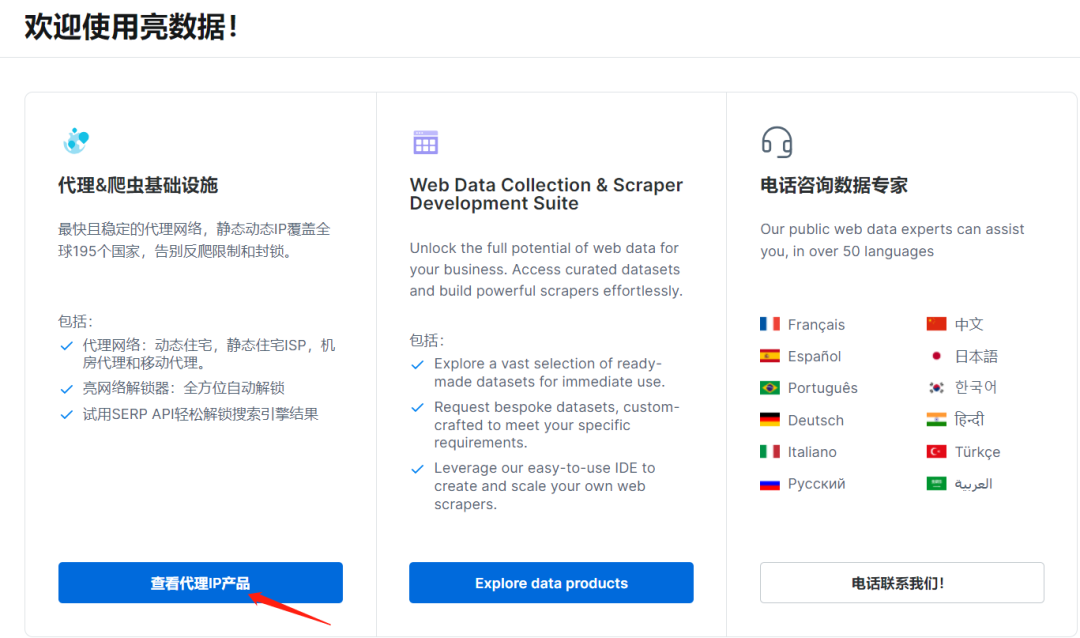
Task: Click the Spanish flag icon
Action: 770,356
